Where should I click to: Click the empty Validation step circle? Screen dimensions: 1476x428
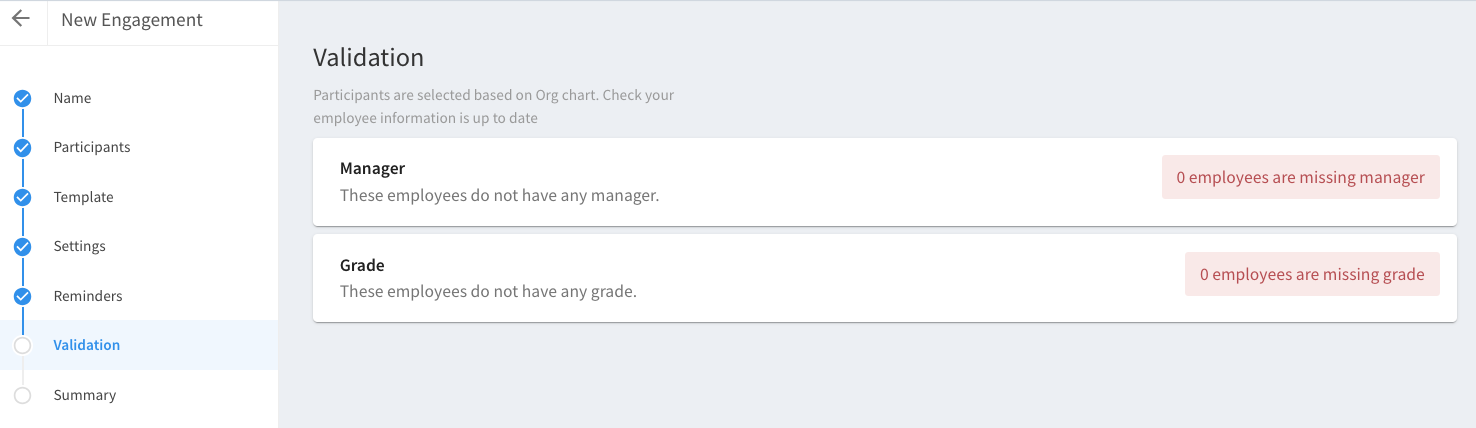22,345
